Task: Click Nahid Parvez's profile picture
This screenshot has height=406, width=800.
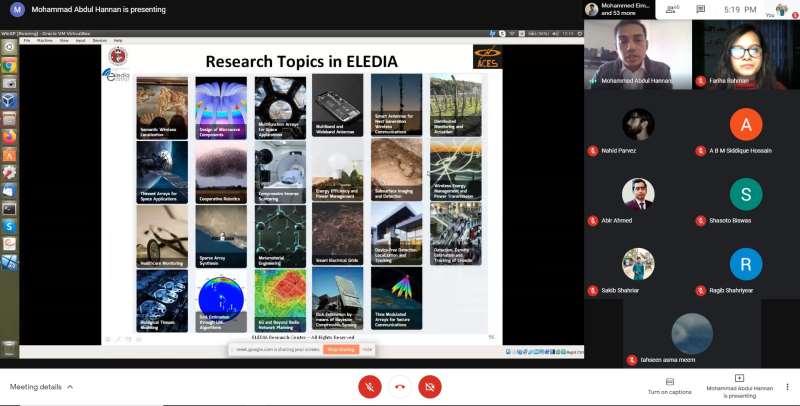Action: point(638,125)
